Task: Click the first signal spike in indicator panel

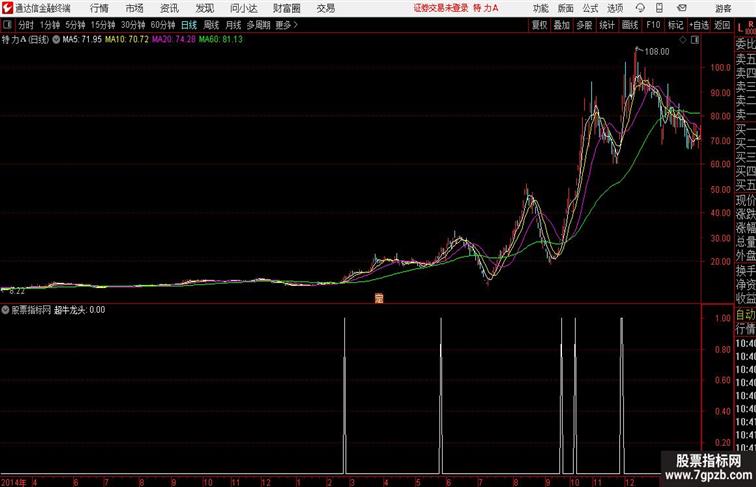Action: pyautogui.click(x=345, y=395)
